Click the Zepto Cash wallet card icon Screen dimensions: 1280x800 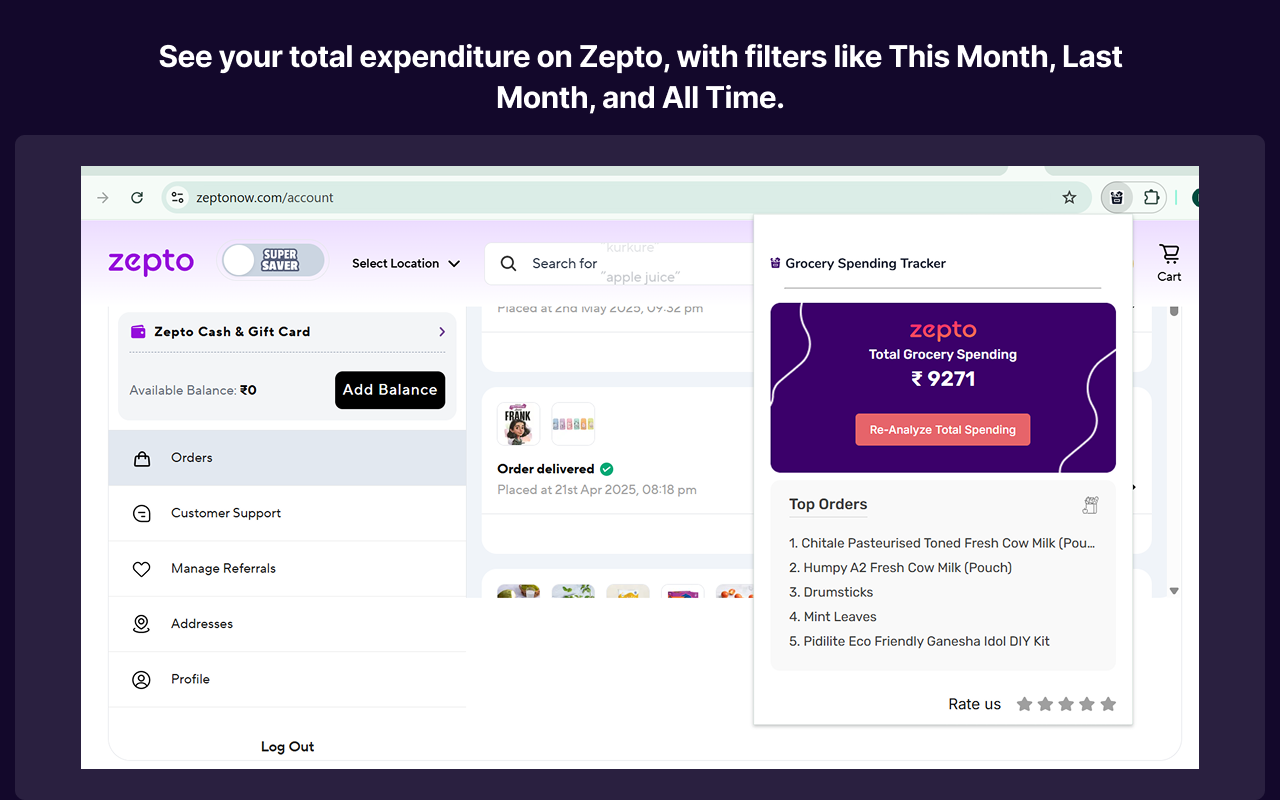click(x=137, y=331)
